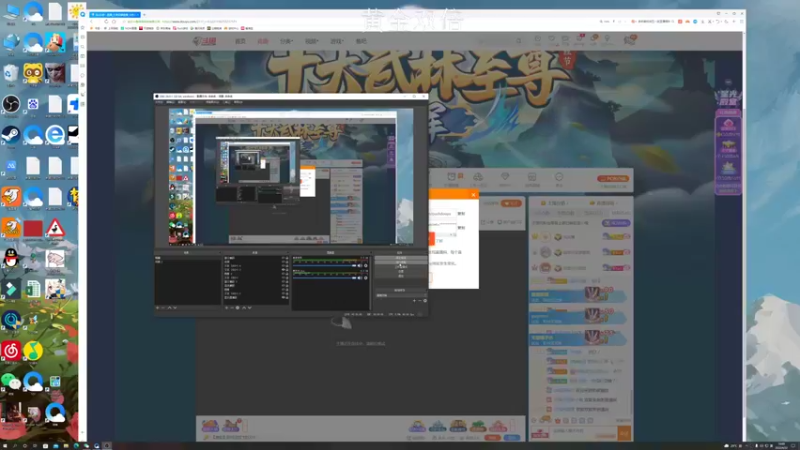Open source properties gear in OBS Sources
This screenshot has height=450, width=800.
238,308
